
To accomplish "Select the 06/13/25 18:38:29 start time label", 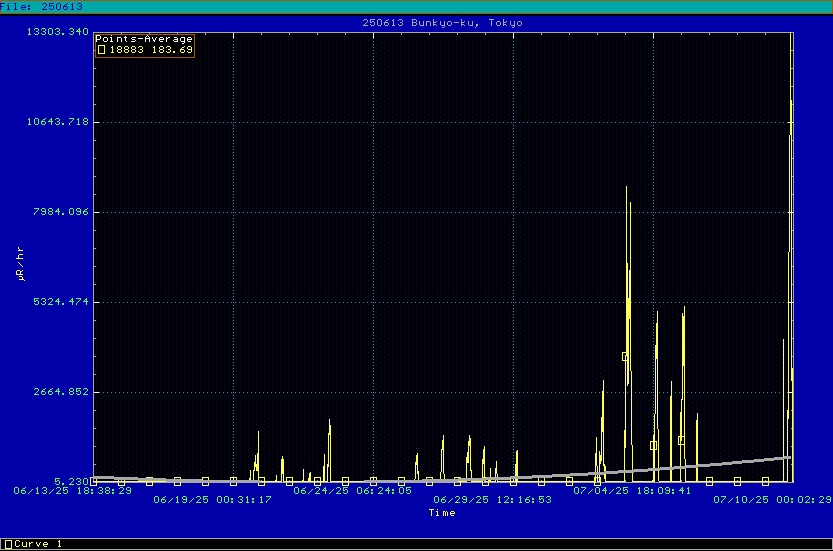I will (72, 491).
